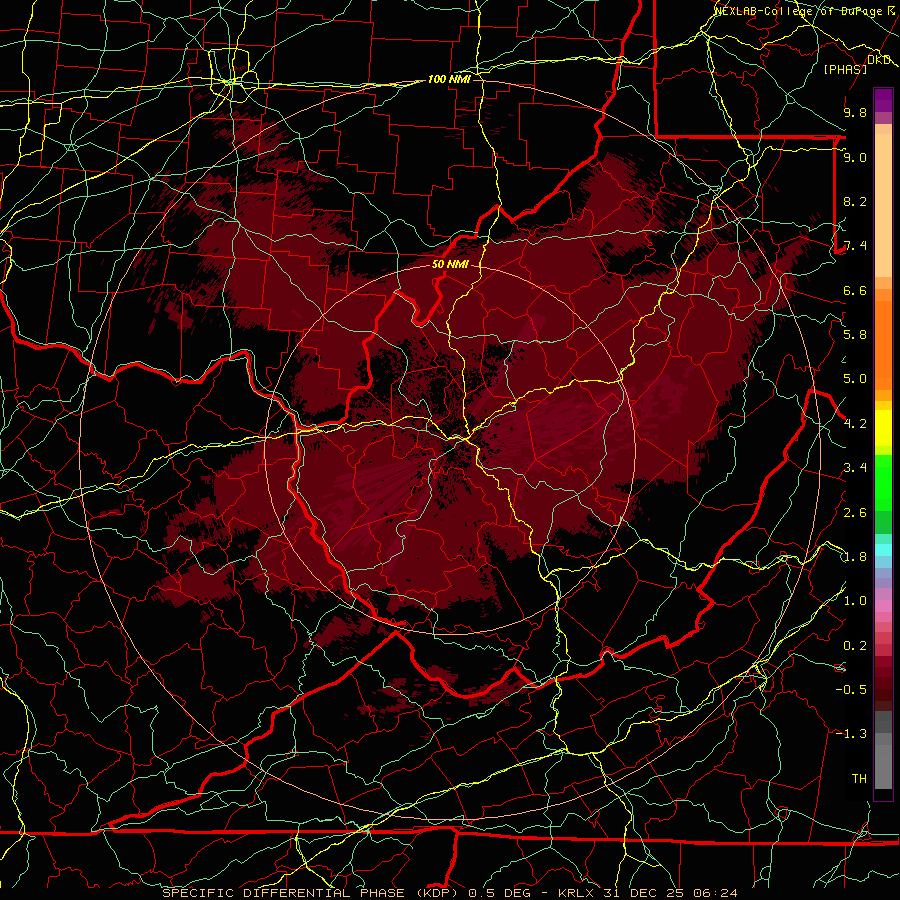
Task: Pick the bright yellow band on the color bar
Action: (x=883, y=428)
